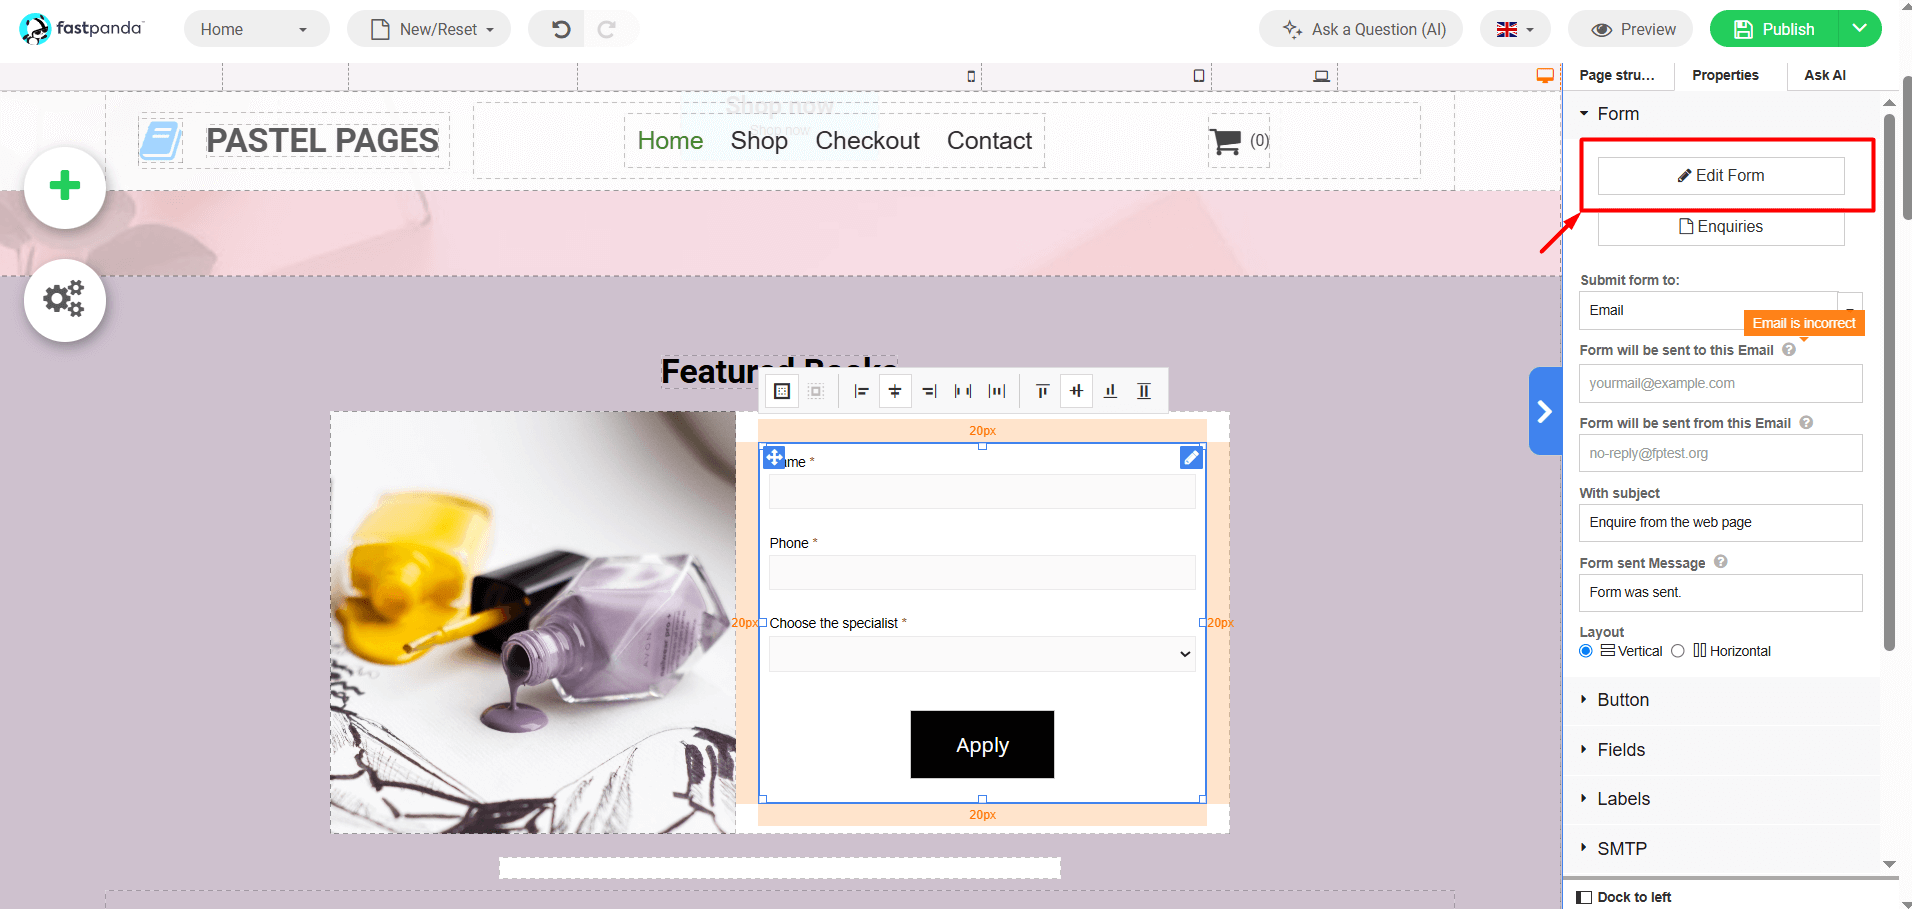This screenshot has height=909, width=1912.
Task: Click the yourmail@example.com email input field
Action: 1719,383
